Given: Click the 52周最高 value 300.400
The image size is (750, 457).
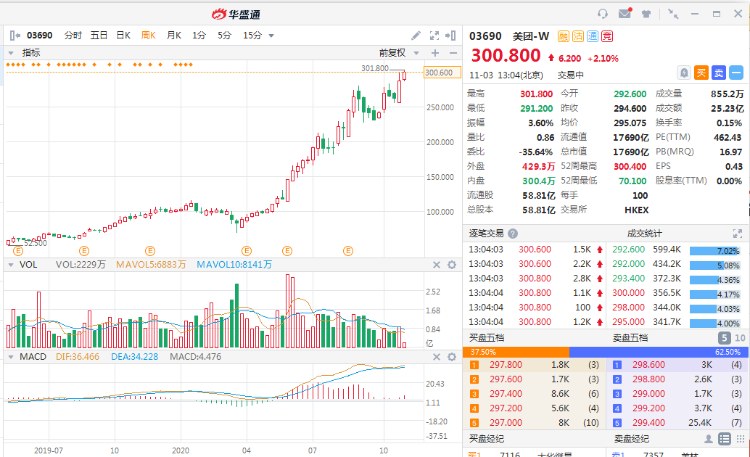Looking at the screenshot, I should tap(630, 167).
